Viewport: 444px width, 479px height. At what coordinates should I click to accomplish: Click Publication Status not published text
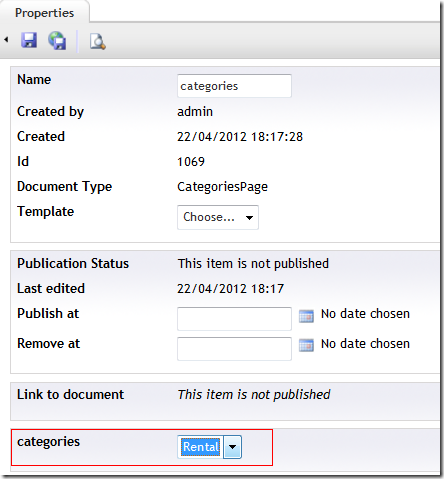pyautogui.click(x=253, y=264)
